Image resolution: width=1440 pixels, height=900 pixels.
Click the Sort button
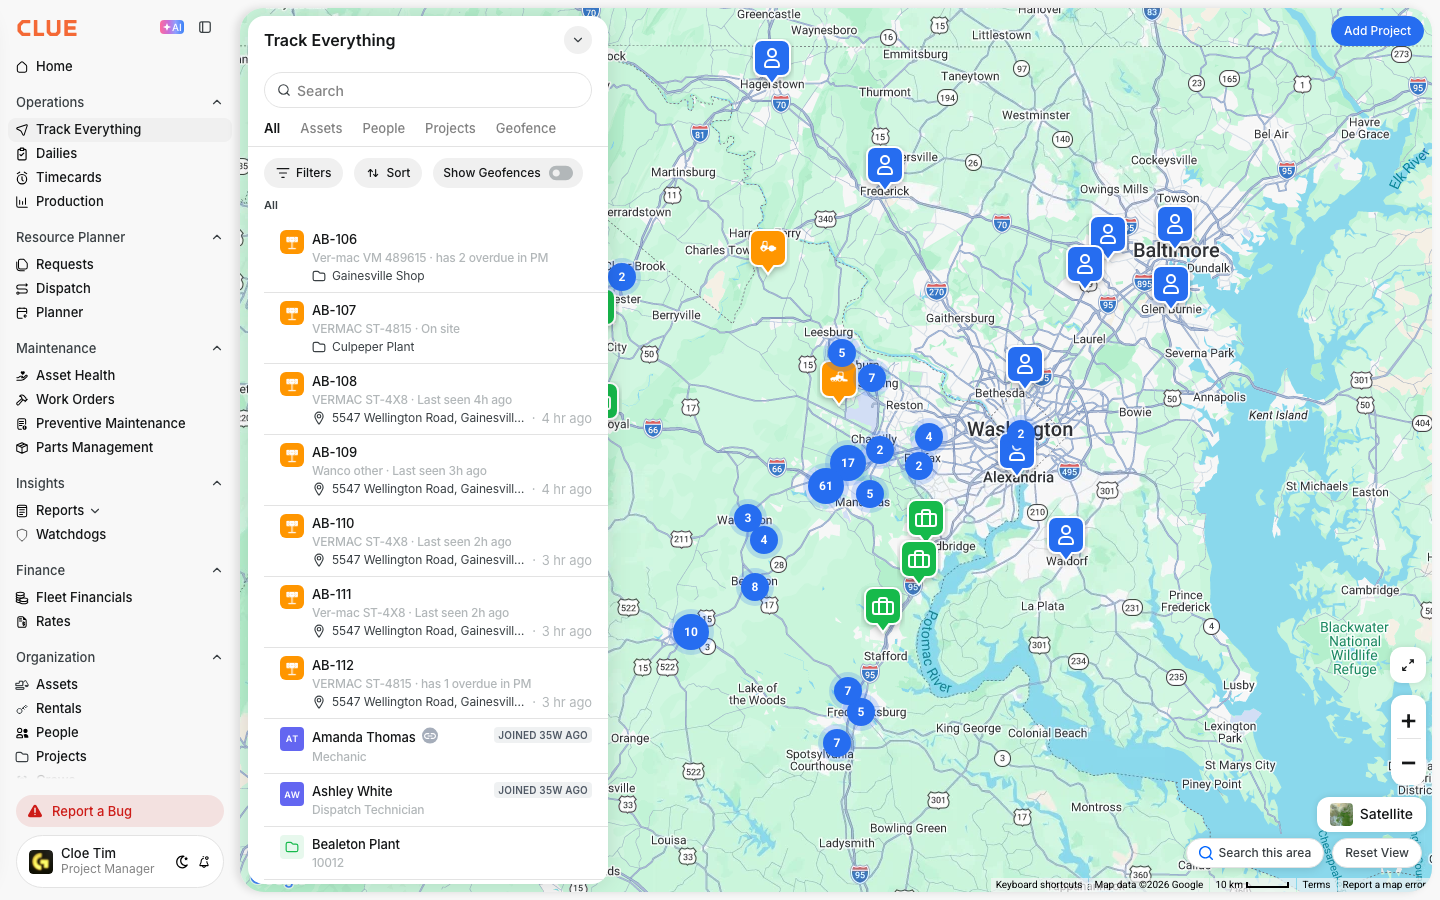(388, 173)
